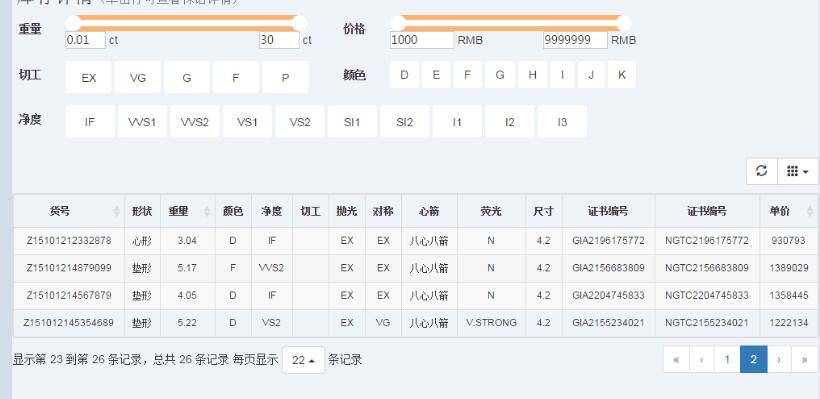Click the 颜色 column header
820x399 pixels.
[233, 211]
